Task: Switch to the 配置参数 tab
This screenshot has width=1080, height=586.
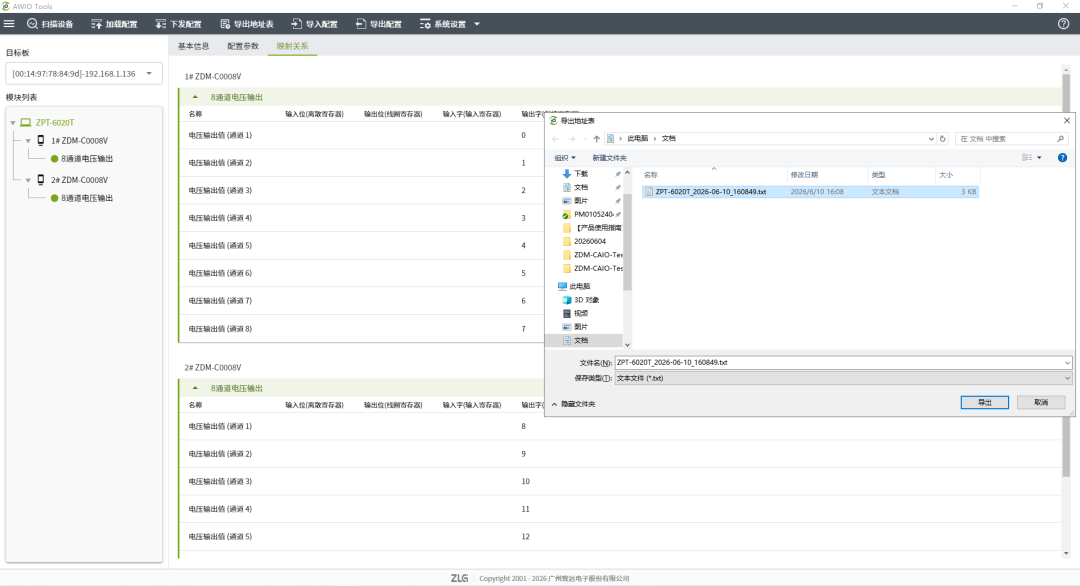Action: click(x=243, y=46)
